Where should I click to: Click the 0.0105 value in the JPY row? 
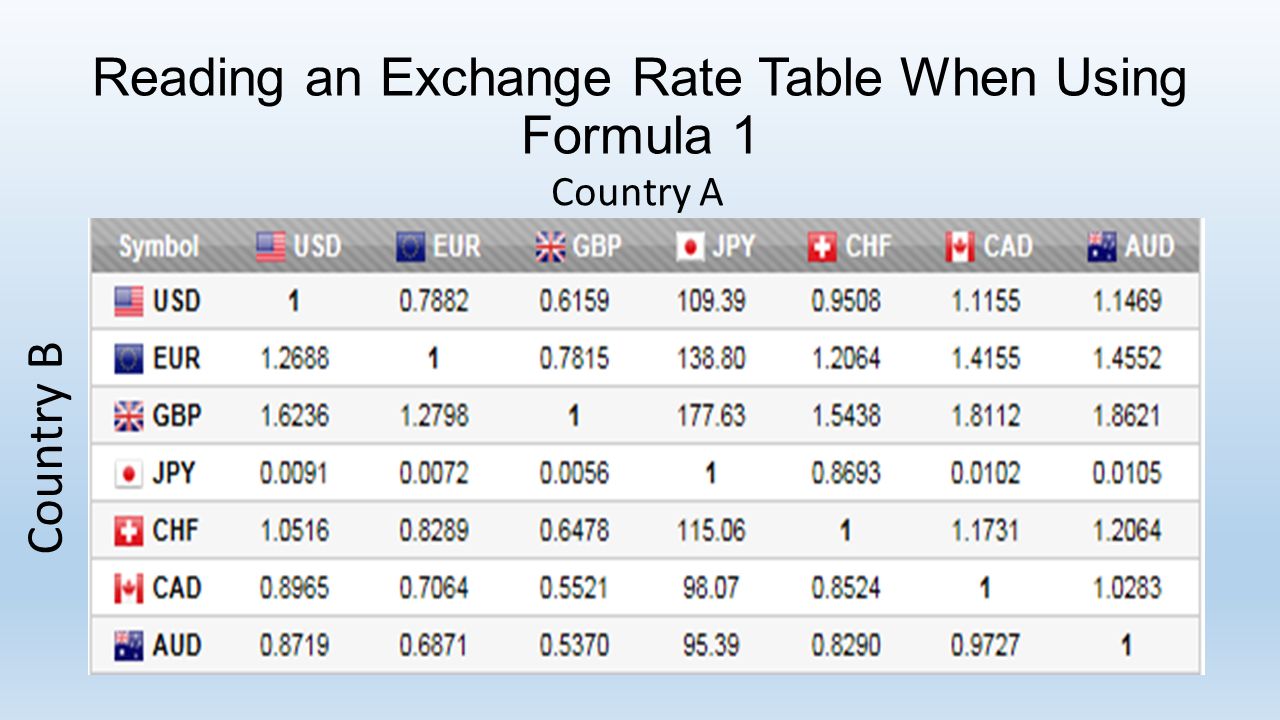point(1126,473)
